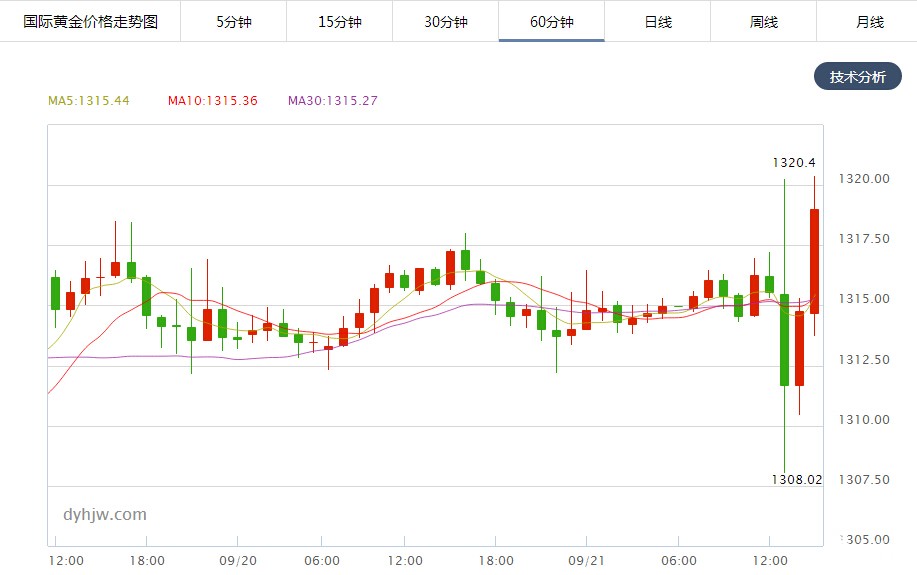Switch to the 5分钟 tab
The height and width of the screenshot is (575, 917).
pyautogui.click(x=233, y=22)
